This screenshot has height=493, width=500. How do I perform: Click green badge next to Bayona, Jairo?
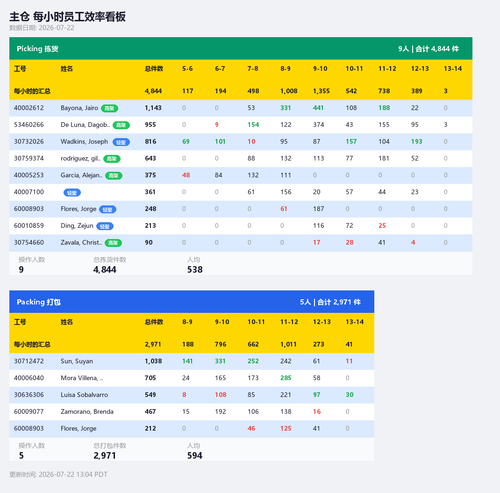(109, 108)
